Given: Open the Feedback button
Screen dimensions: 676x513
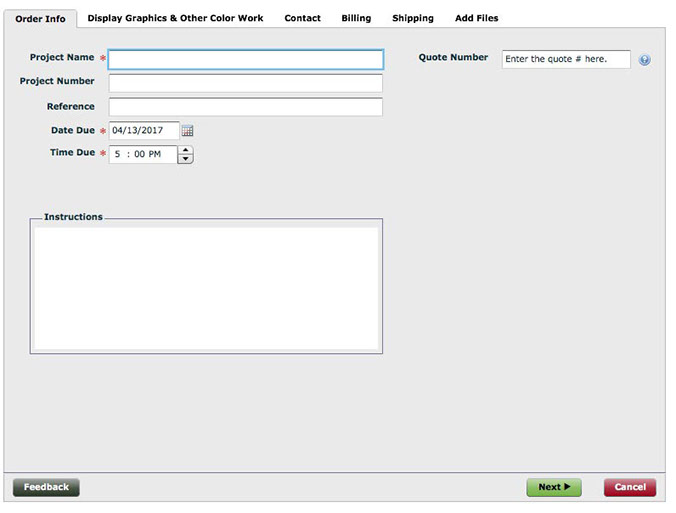Looking at the screenshot, I should [46, 487].
